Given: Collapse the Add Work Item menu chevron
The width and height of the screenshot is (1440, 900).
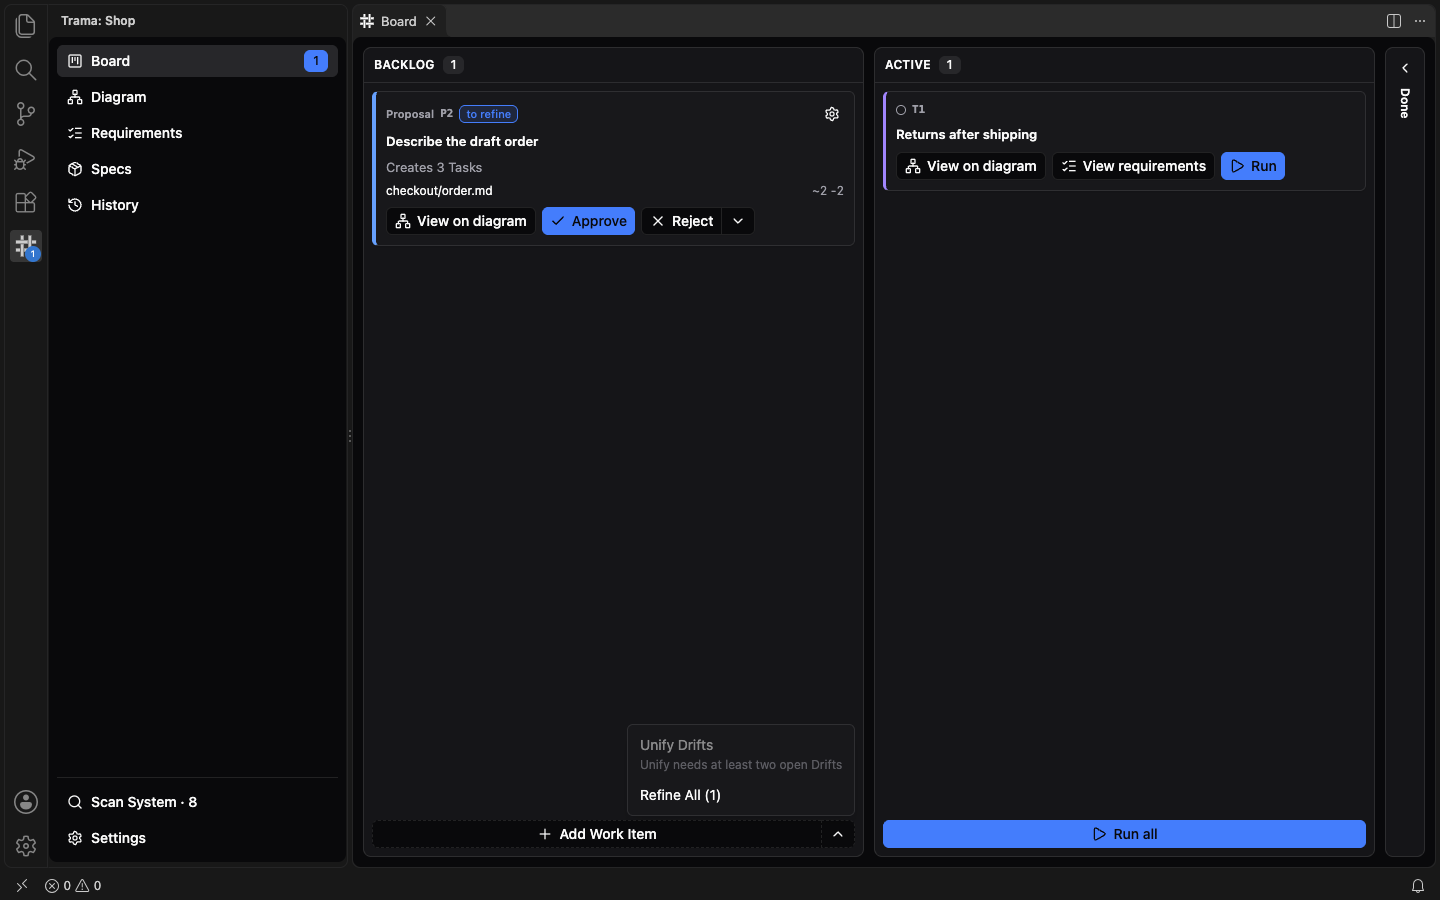Looking at the screenshot, I should (x=838, y=834).
